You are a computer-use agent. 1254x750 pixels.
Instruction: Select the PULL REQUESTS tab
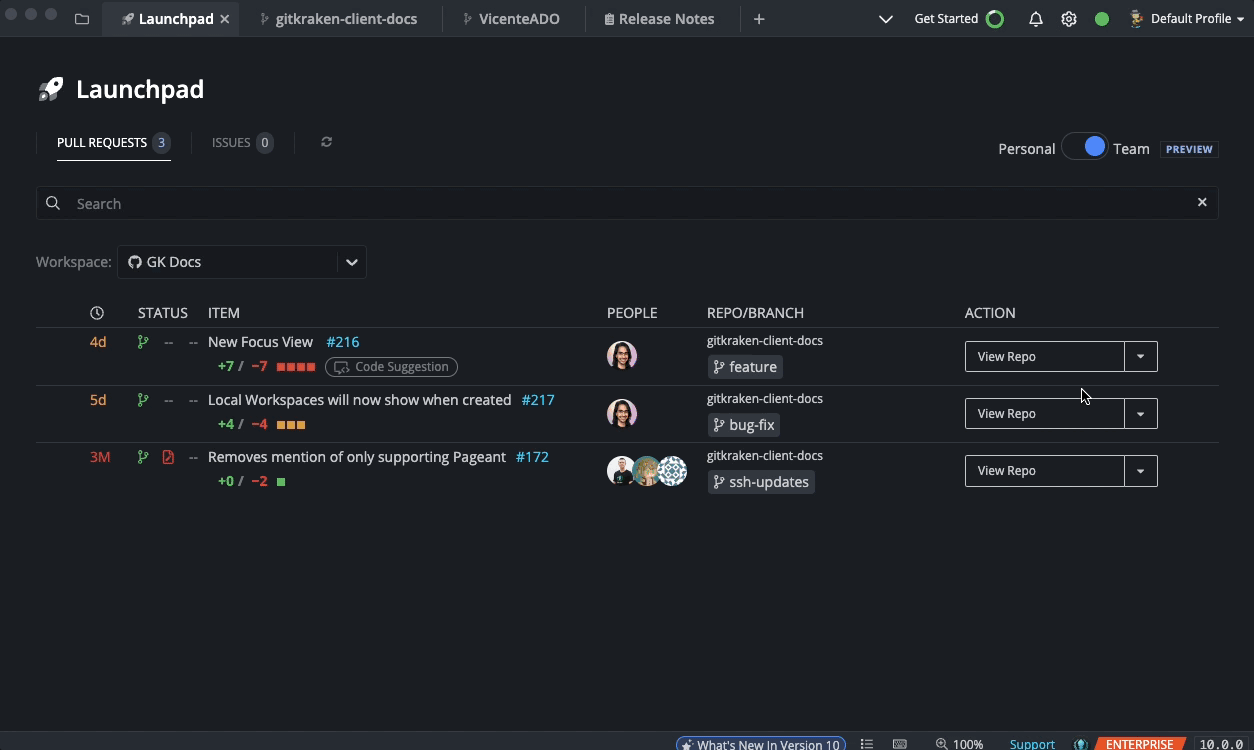point(113,142)
